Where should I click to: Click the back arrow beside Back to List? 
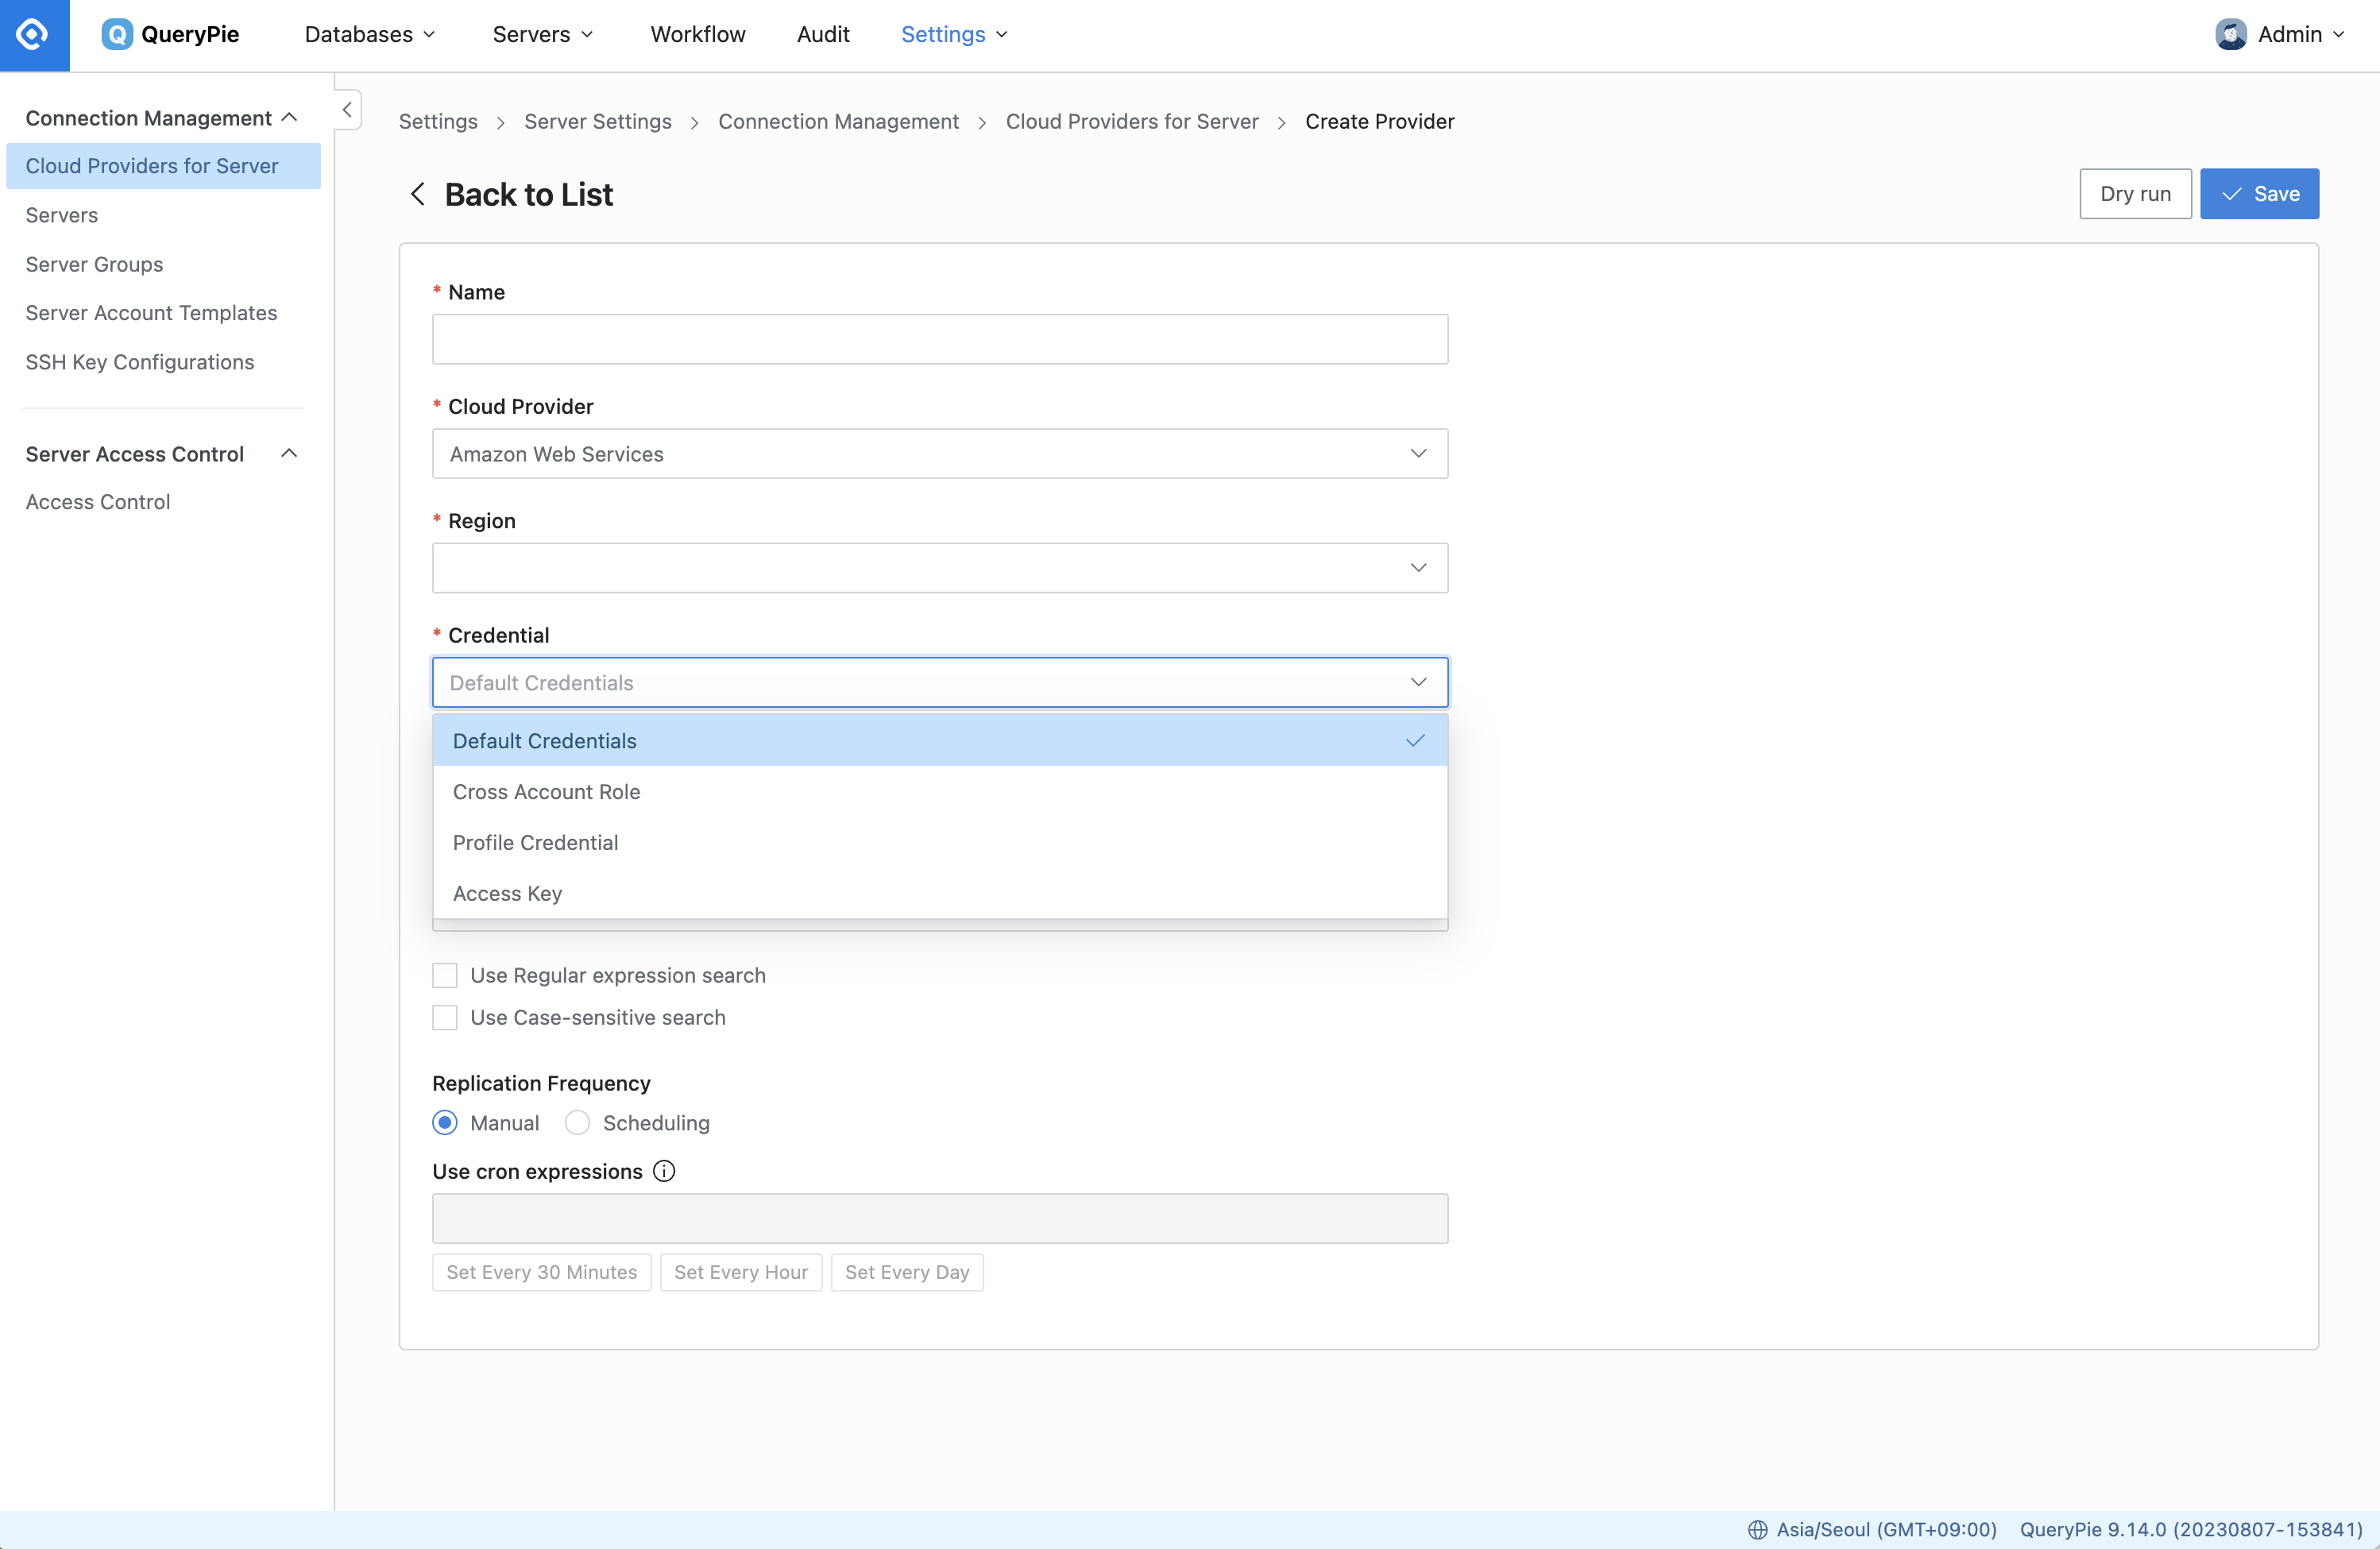pos(418,194)
